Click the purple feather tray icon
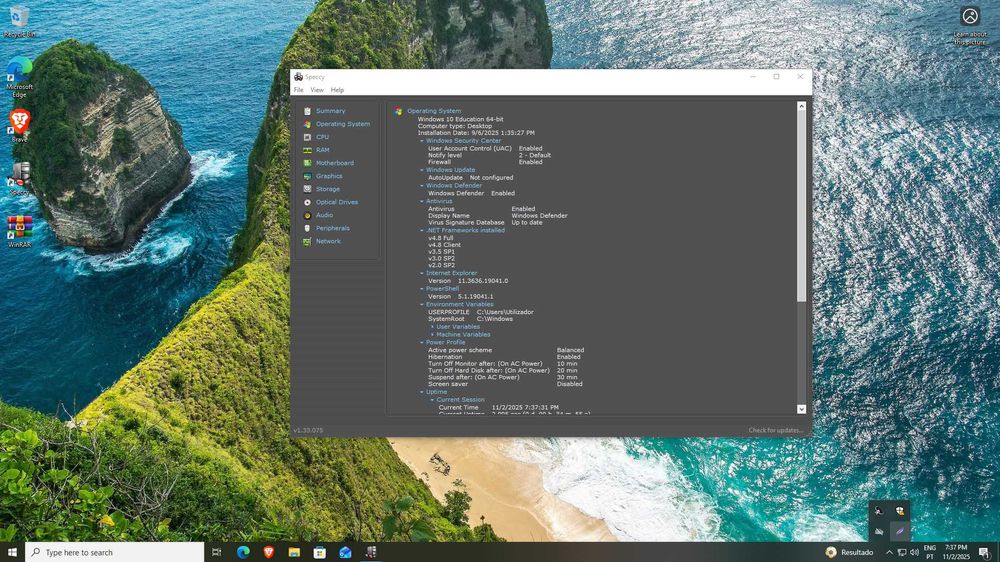The height and width of the screenshot is (562, 1000). 900,531
